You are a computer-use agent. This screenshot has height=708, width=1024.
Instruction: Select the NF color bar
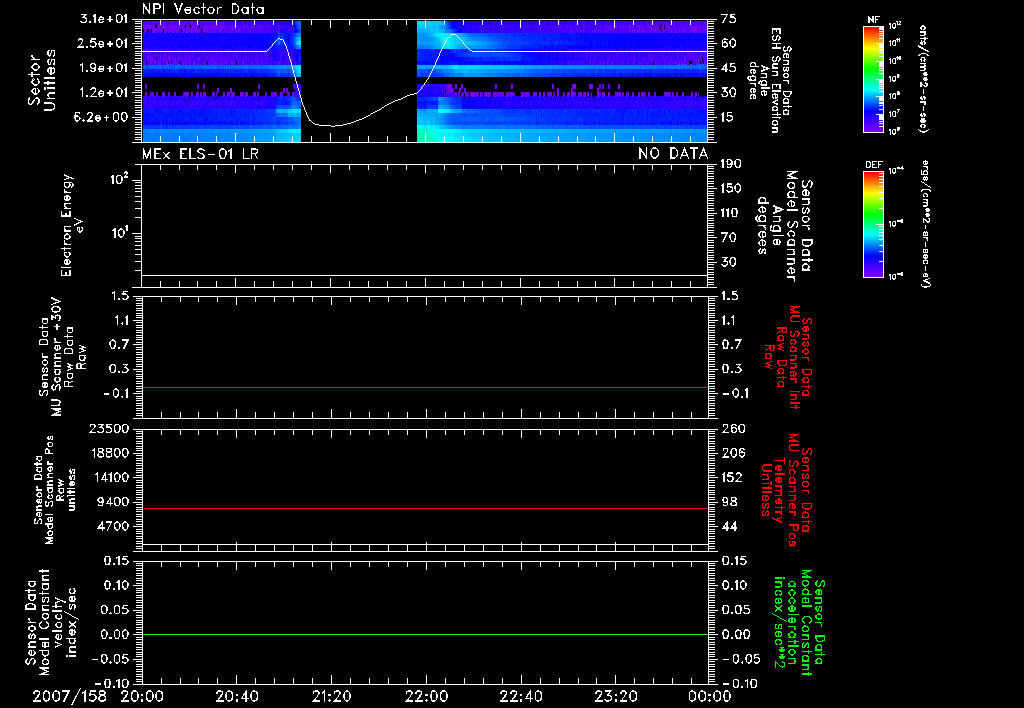point(873,78)
